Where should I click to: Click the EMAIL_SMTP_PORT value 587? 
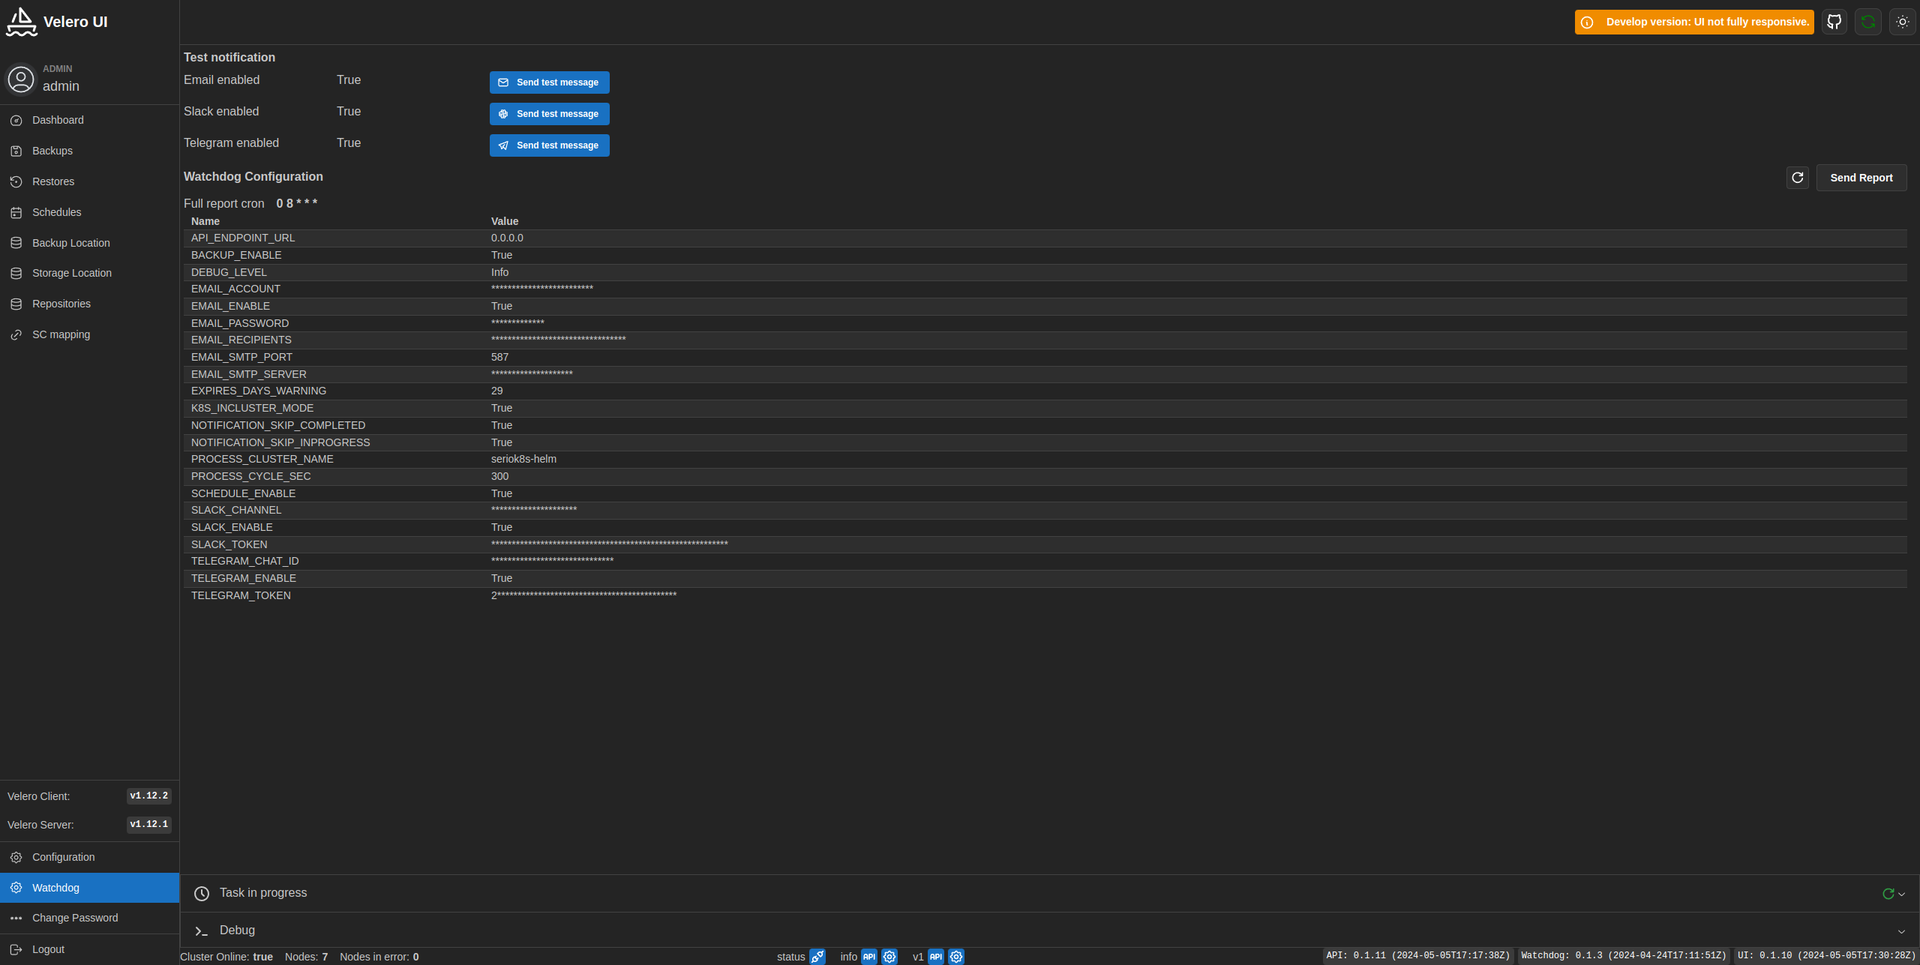pos(500,357)
